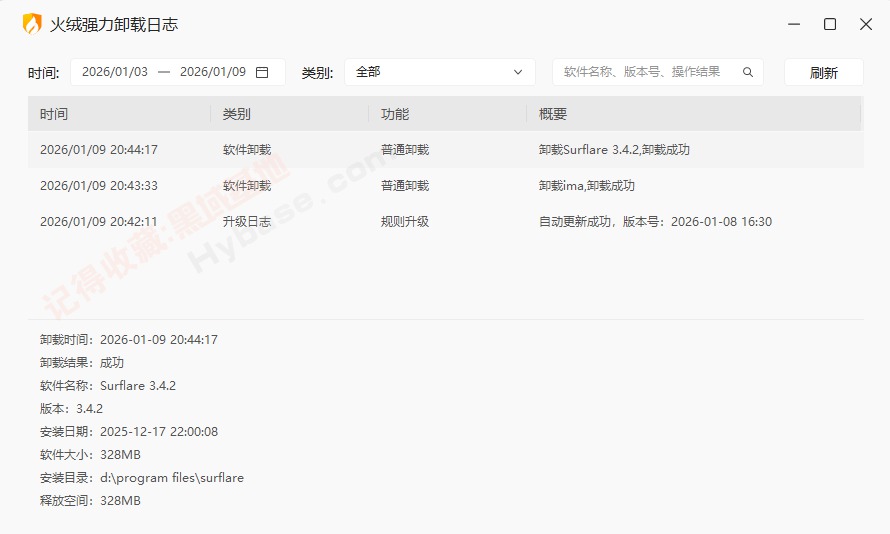Maximize the uninstall log window
The height and width of the screenshot is (534, 890).
[830, 24]
